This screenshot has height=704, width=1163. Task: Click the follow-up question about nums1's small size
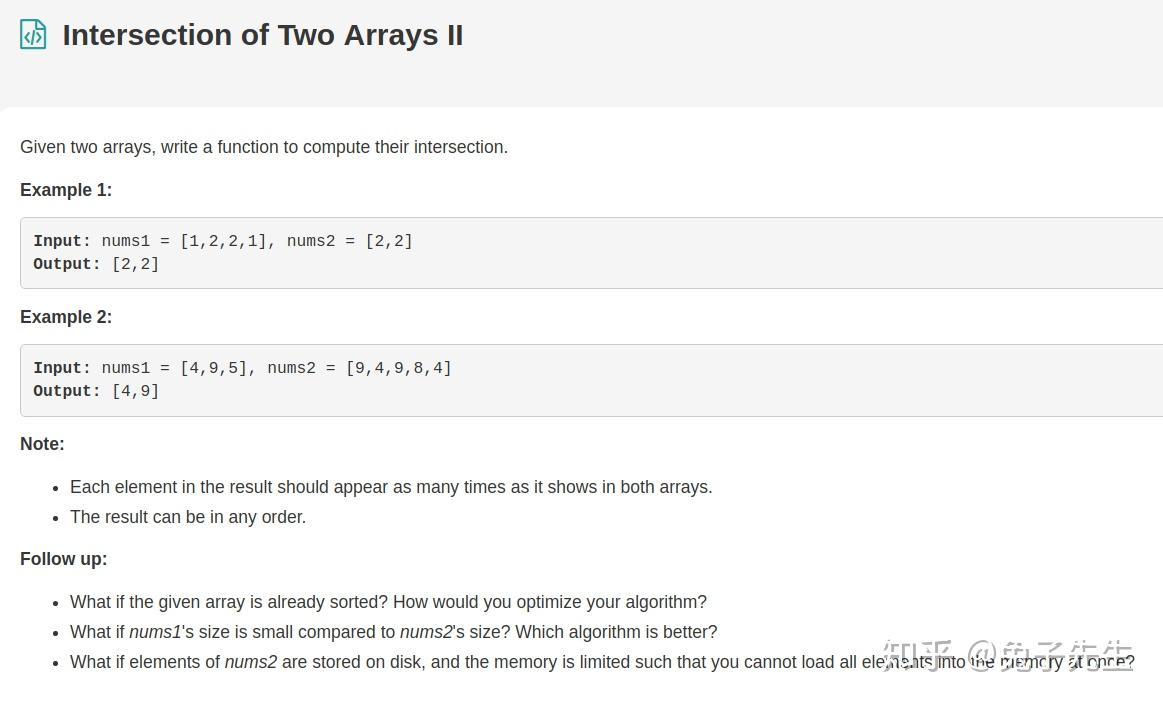(393, 632)
